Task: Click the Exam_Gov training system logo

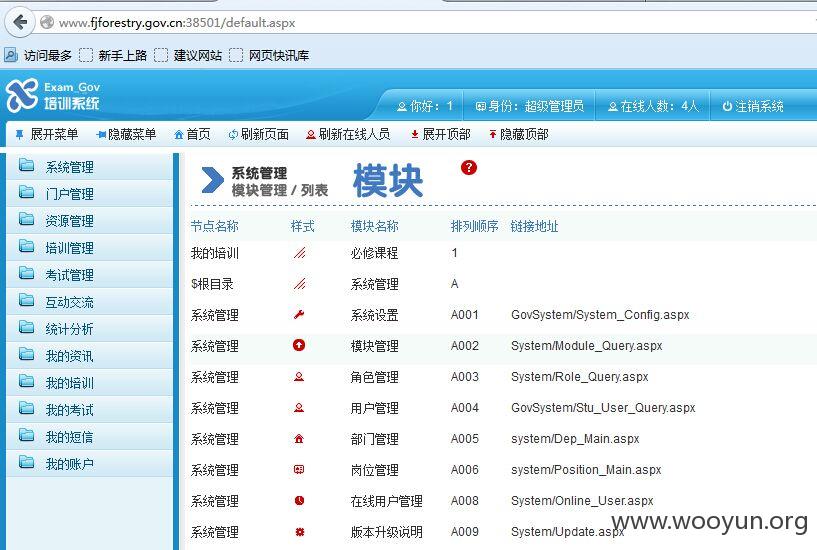Action: tap(53, 95)
